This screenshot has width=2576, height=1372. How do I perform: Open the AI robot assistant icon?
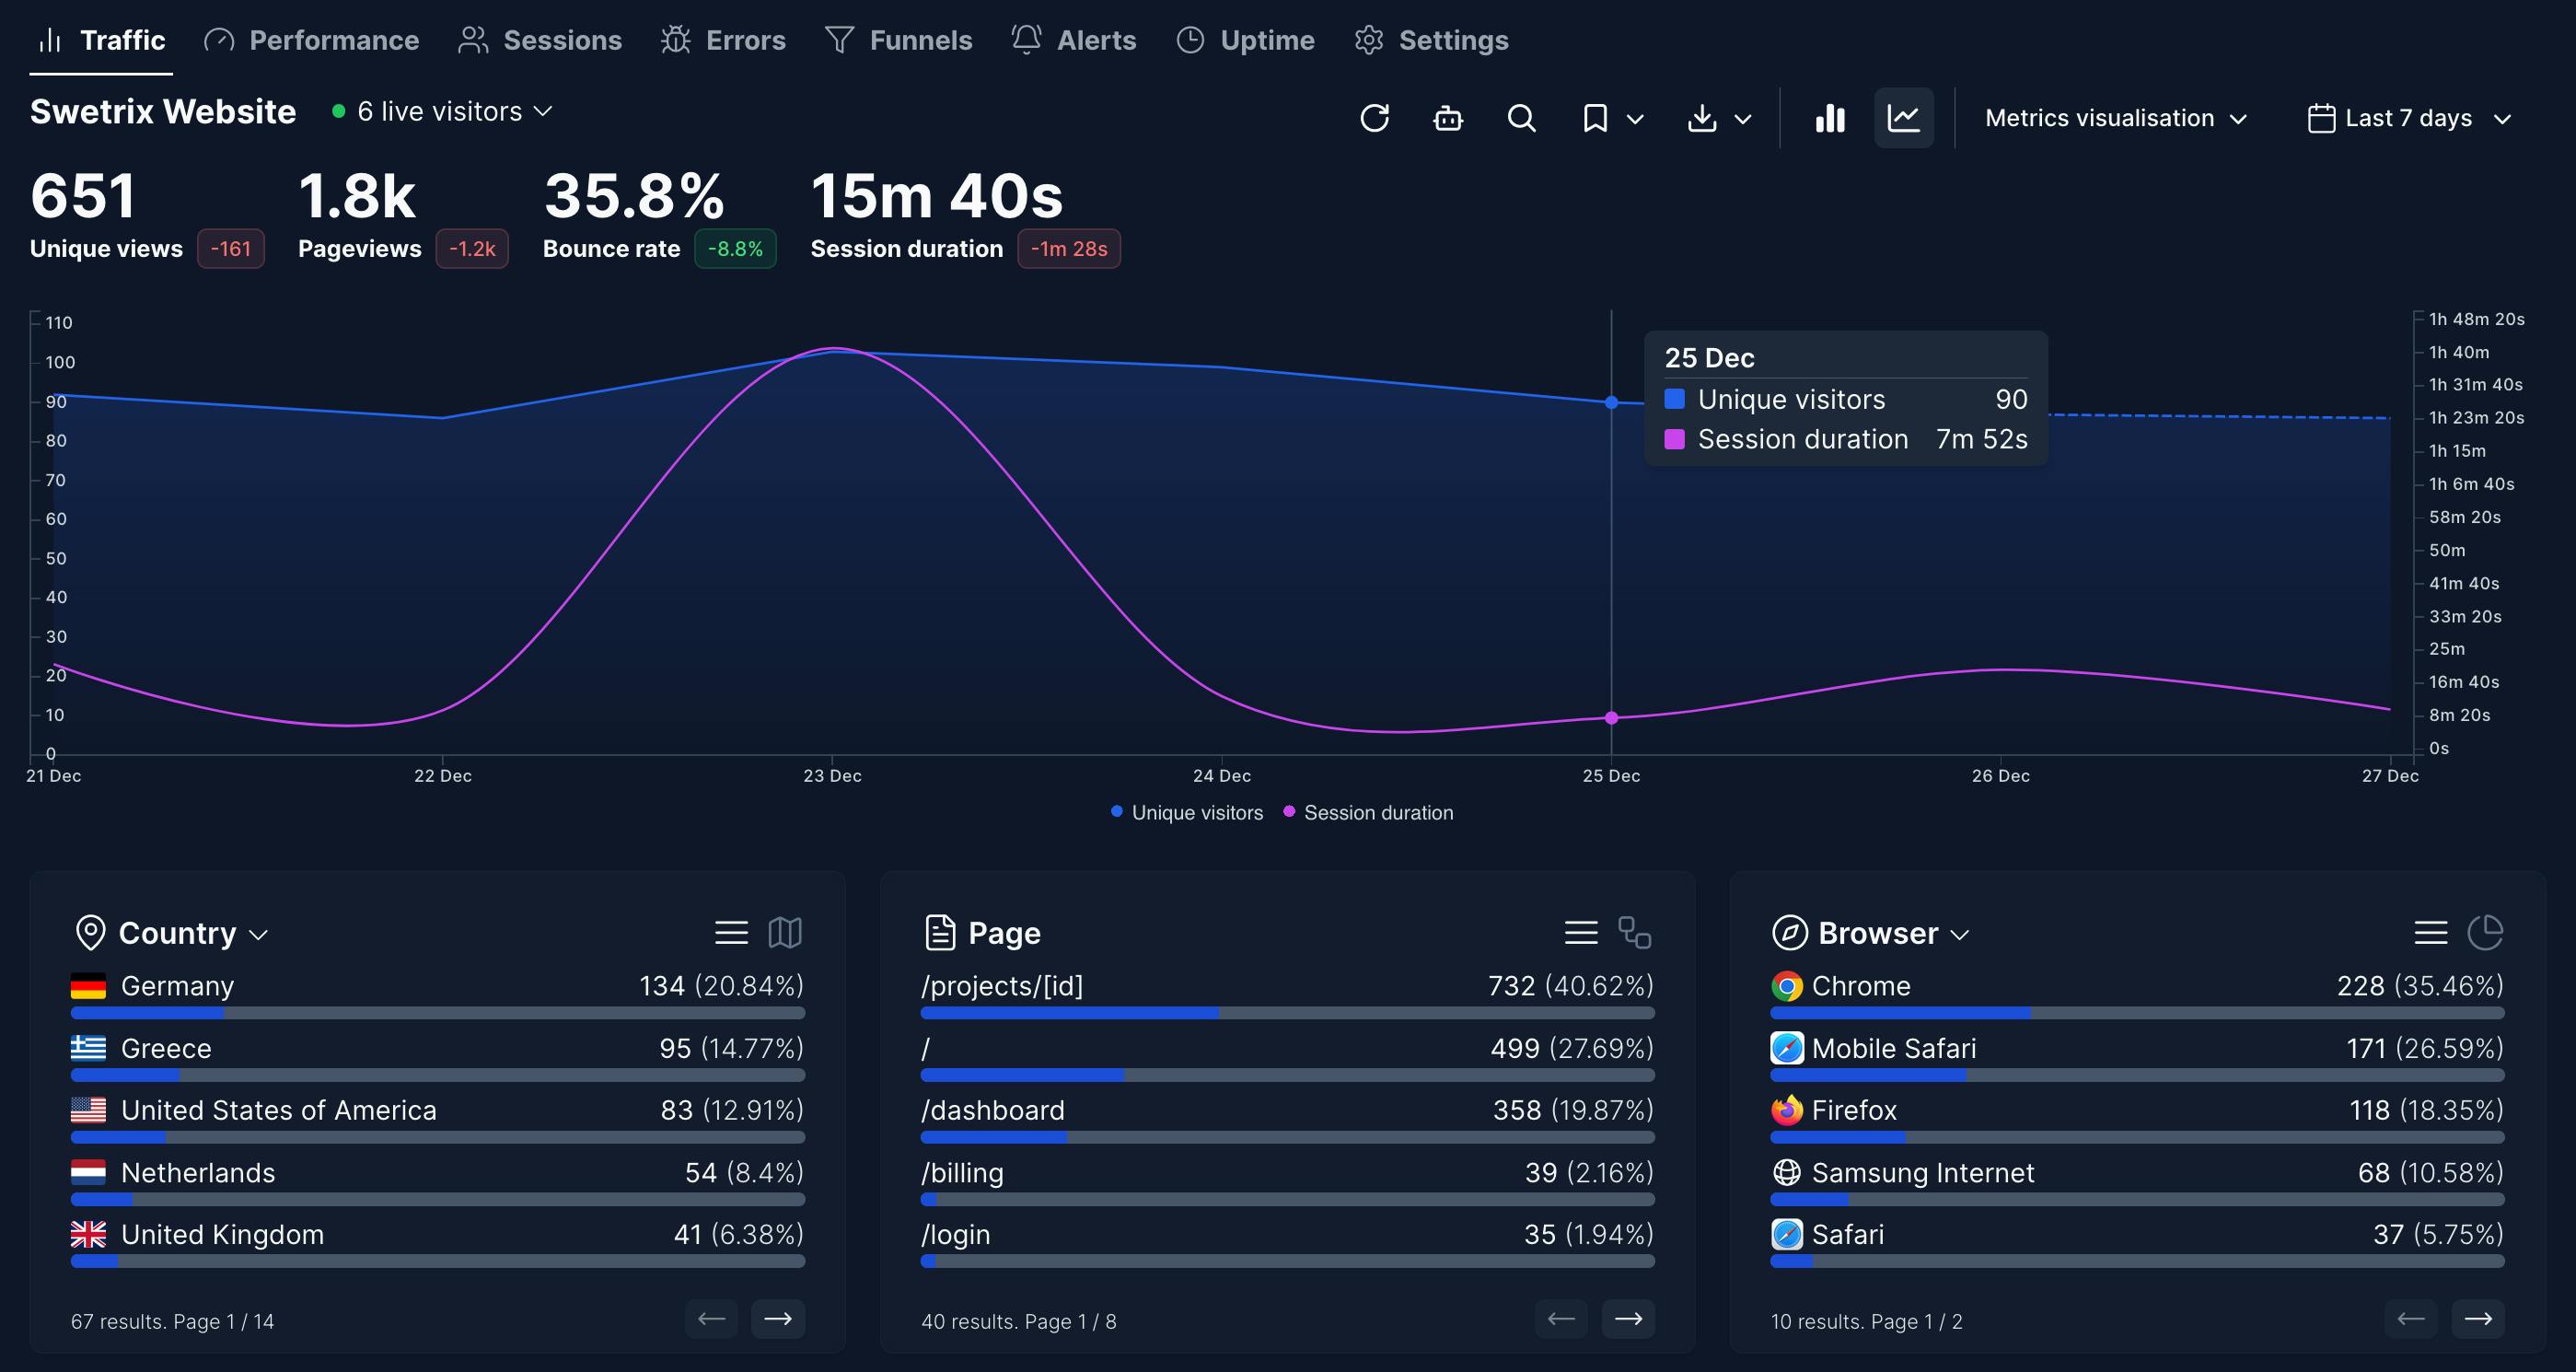pos(1447,118)
